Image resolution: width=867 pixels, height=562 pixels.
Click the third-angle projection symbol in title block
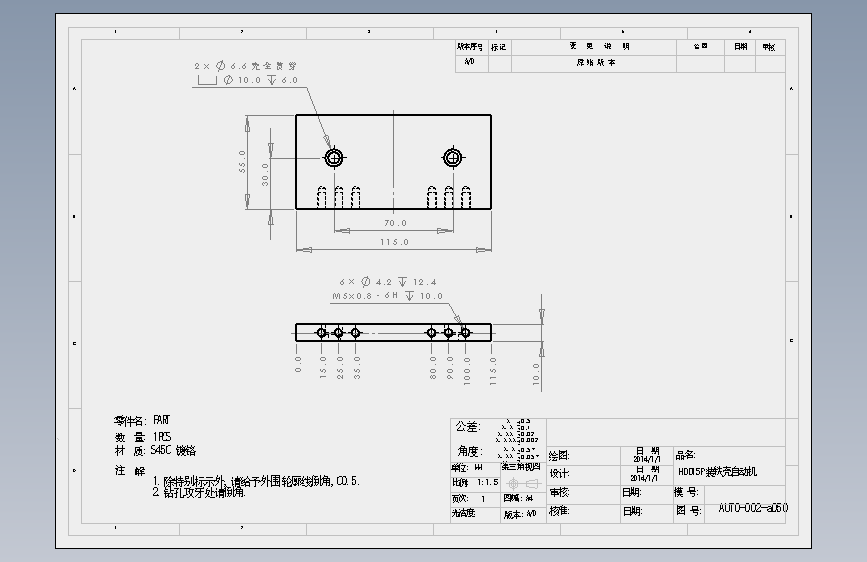(x=523, y=483)
